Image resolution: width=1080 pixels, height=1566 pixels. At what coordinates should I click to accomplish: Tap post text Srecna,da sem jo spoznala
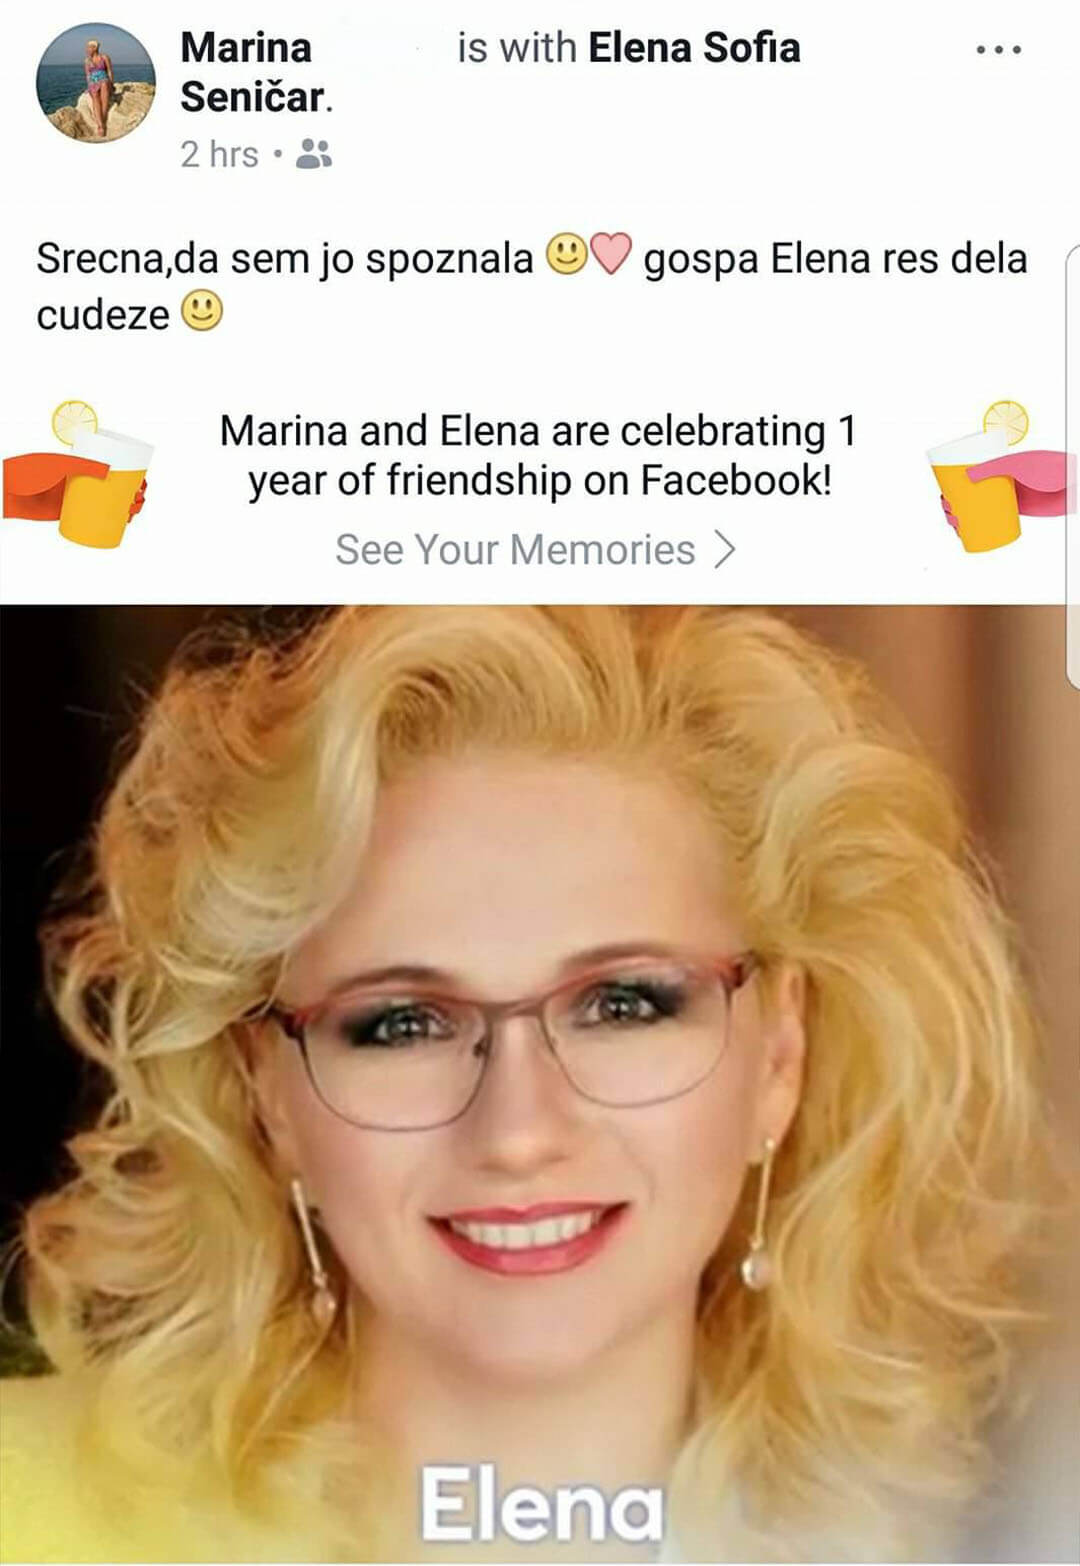(x=285, y=258)
